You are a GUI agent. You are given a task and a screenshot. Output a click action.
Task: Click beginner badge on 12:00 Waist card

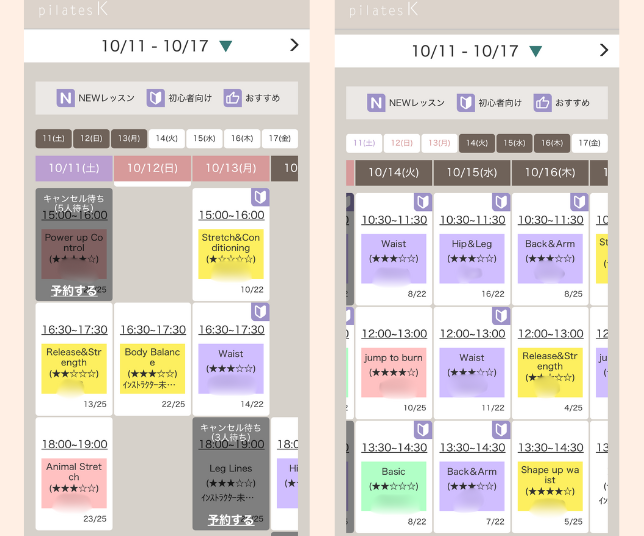(x=501, y=316)
